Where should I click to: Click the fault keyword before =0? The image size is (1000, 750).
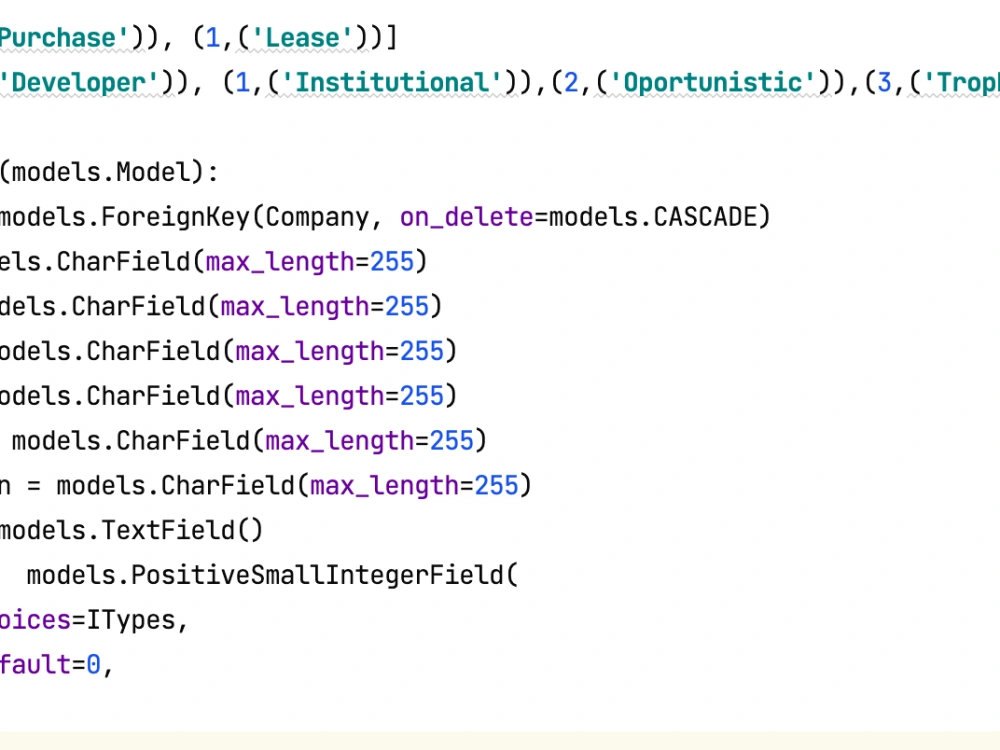pos(35,665)
